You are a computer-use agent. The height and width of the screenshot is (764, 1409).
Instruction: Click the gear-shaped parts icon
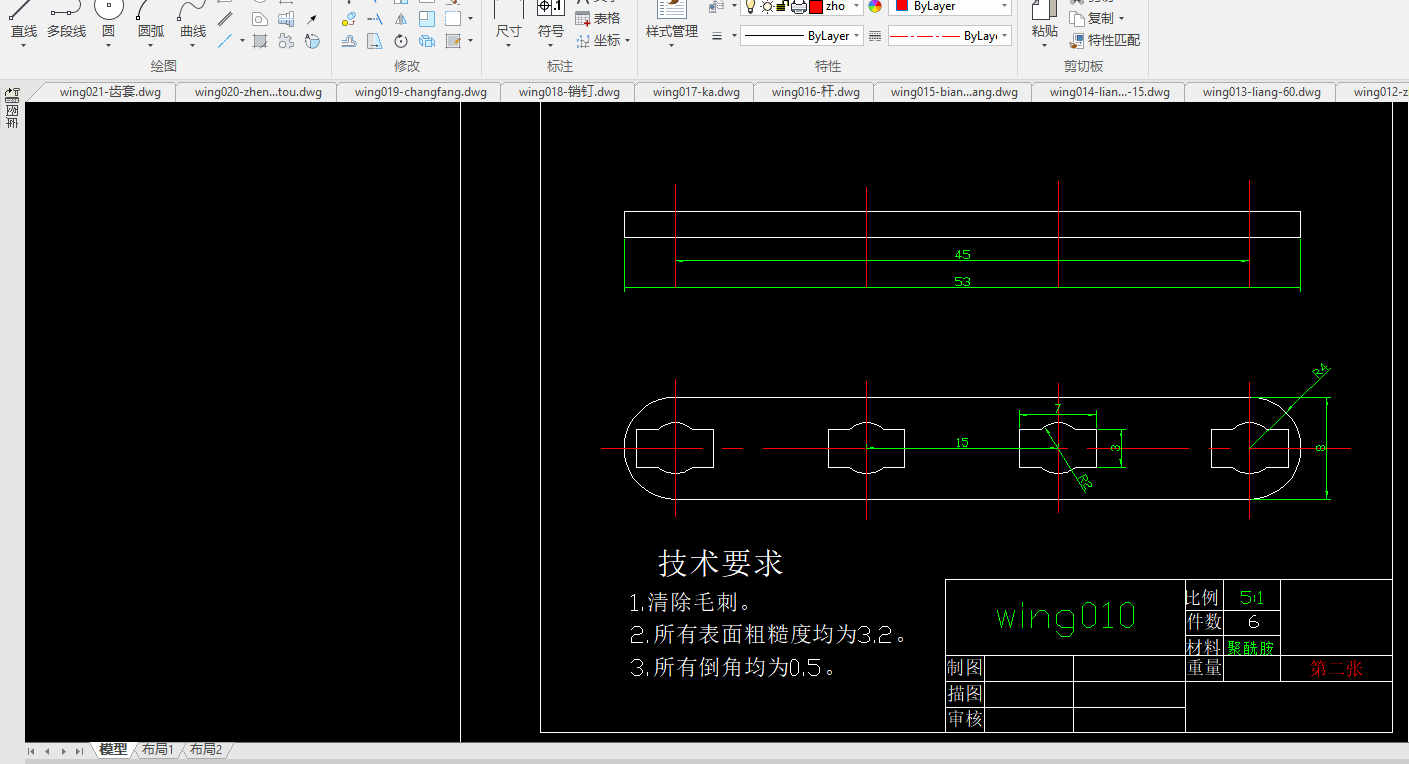tap(286, 41)
